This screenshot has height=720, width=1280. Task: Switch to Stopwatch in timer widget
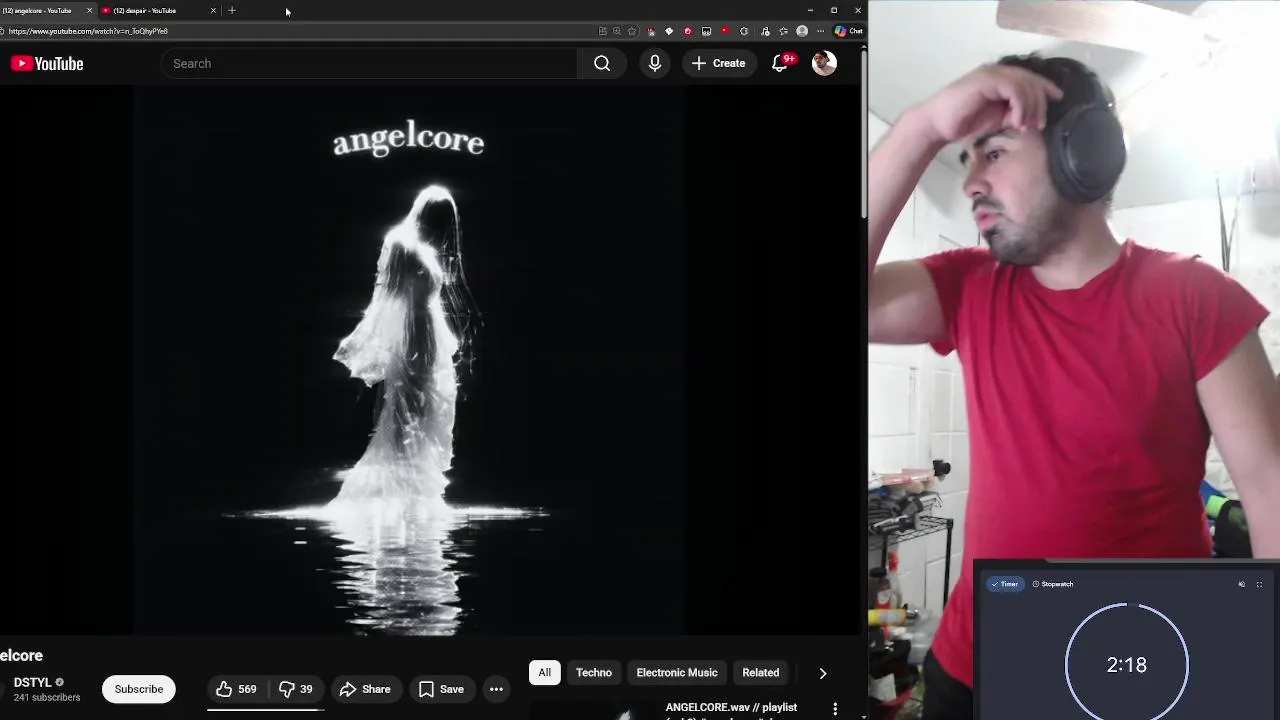click(1053, 584)
